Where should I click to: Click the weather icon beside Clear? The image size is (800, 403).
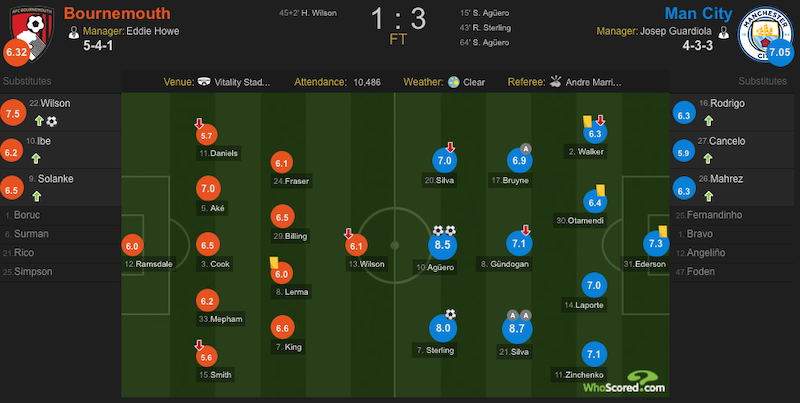[454, 82]
